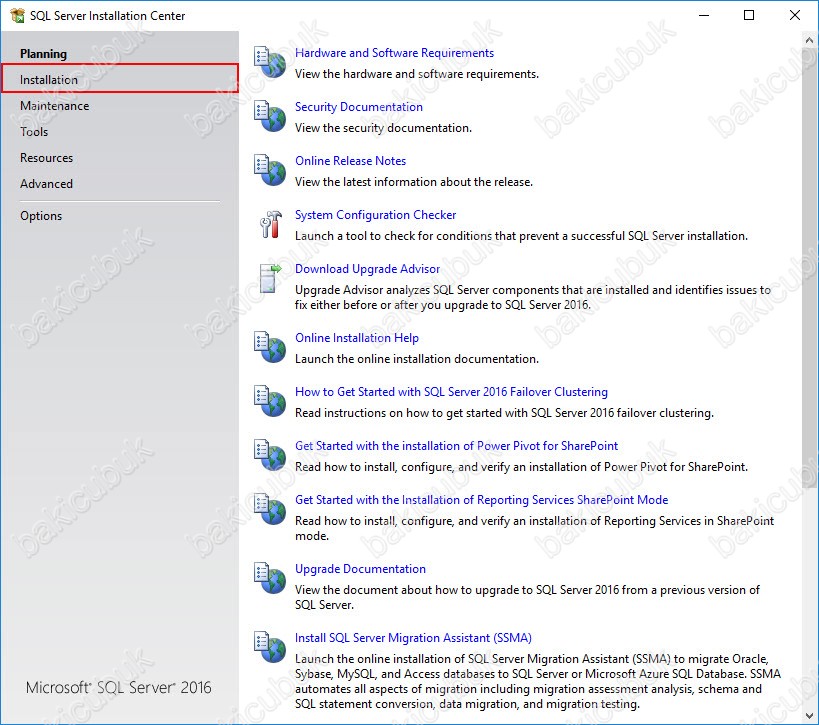Click the tools icon for System Configuration Checker
Viewport: 819px width, 725px height.
[x=271, y=224]
